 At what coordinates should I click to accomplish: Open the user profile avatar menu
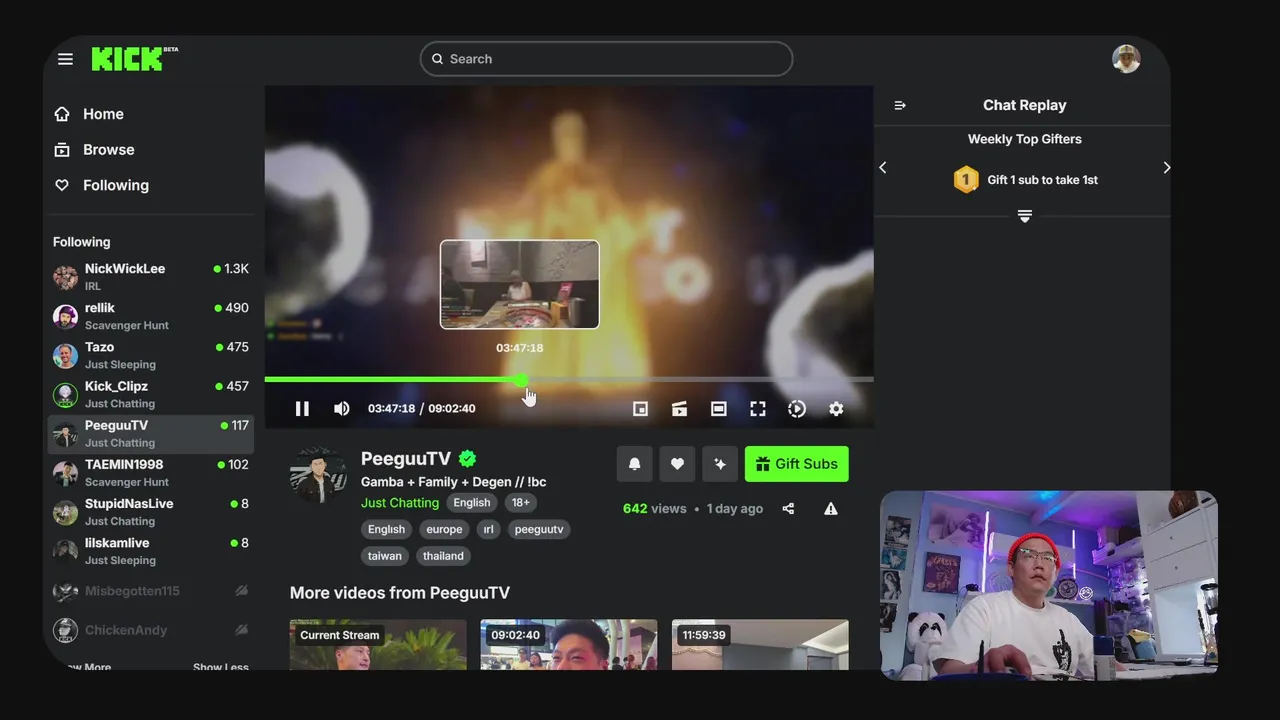click(1126, 59)
